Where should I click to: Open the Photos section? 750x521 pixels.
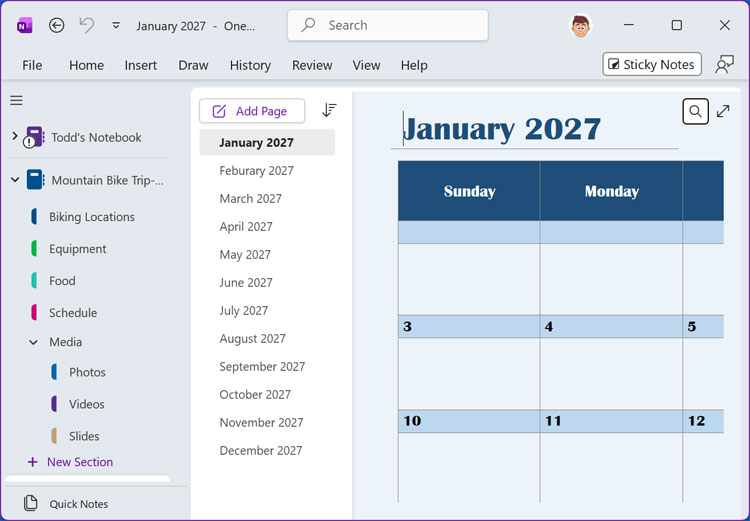tap(87, 372)
